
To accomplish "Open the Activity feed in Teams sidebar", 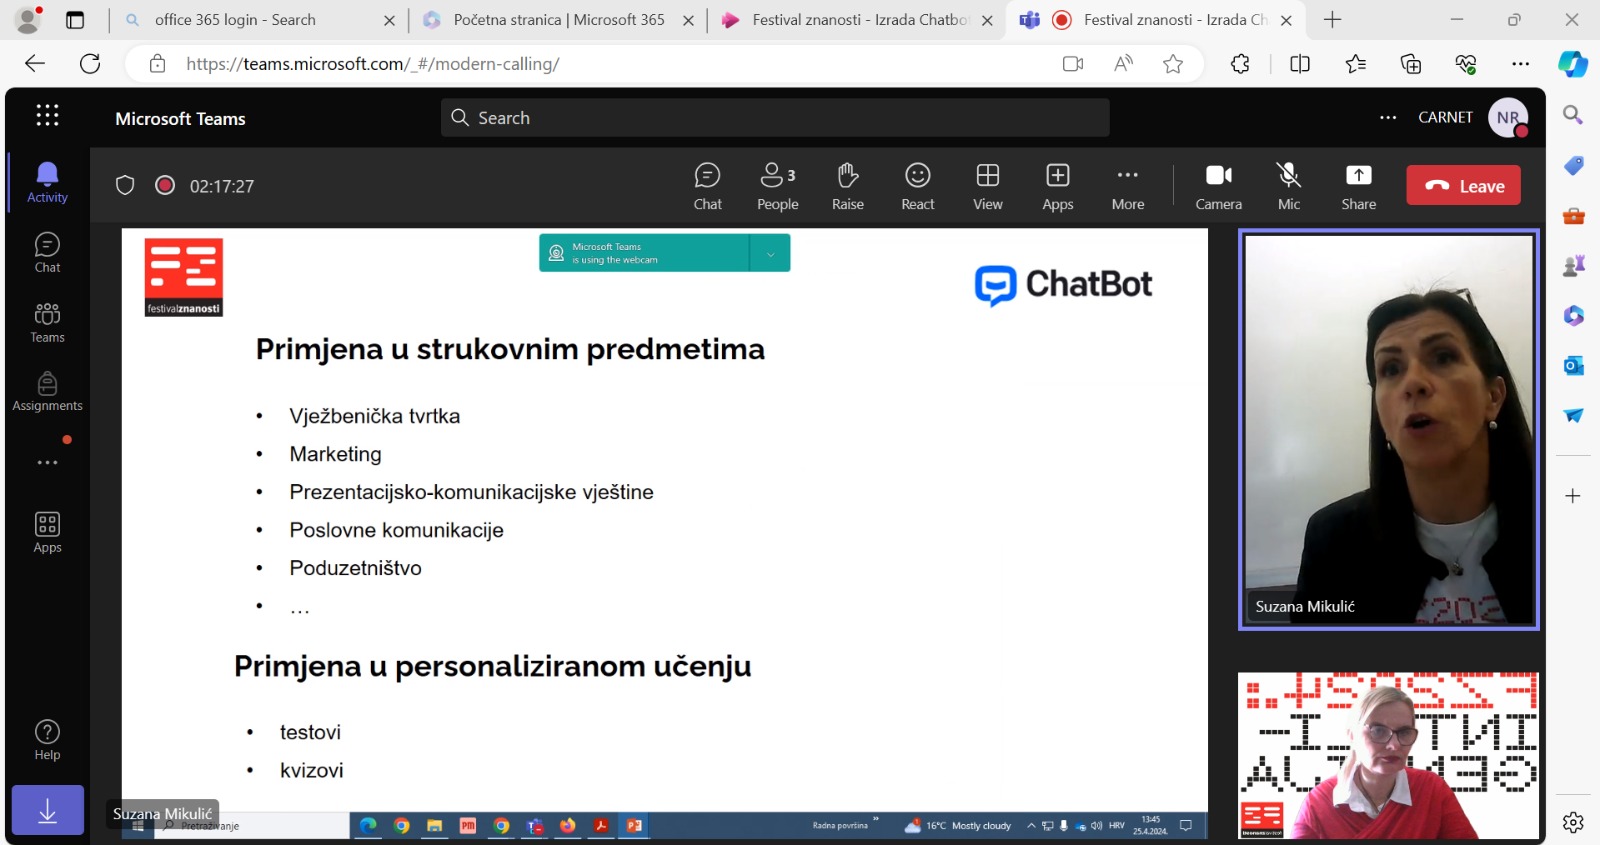I will (47, 183).
